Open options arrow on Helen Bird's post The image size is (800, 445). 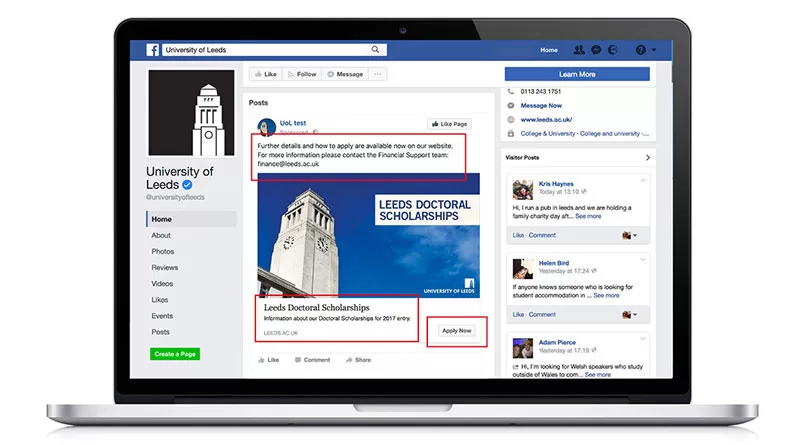643,259
